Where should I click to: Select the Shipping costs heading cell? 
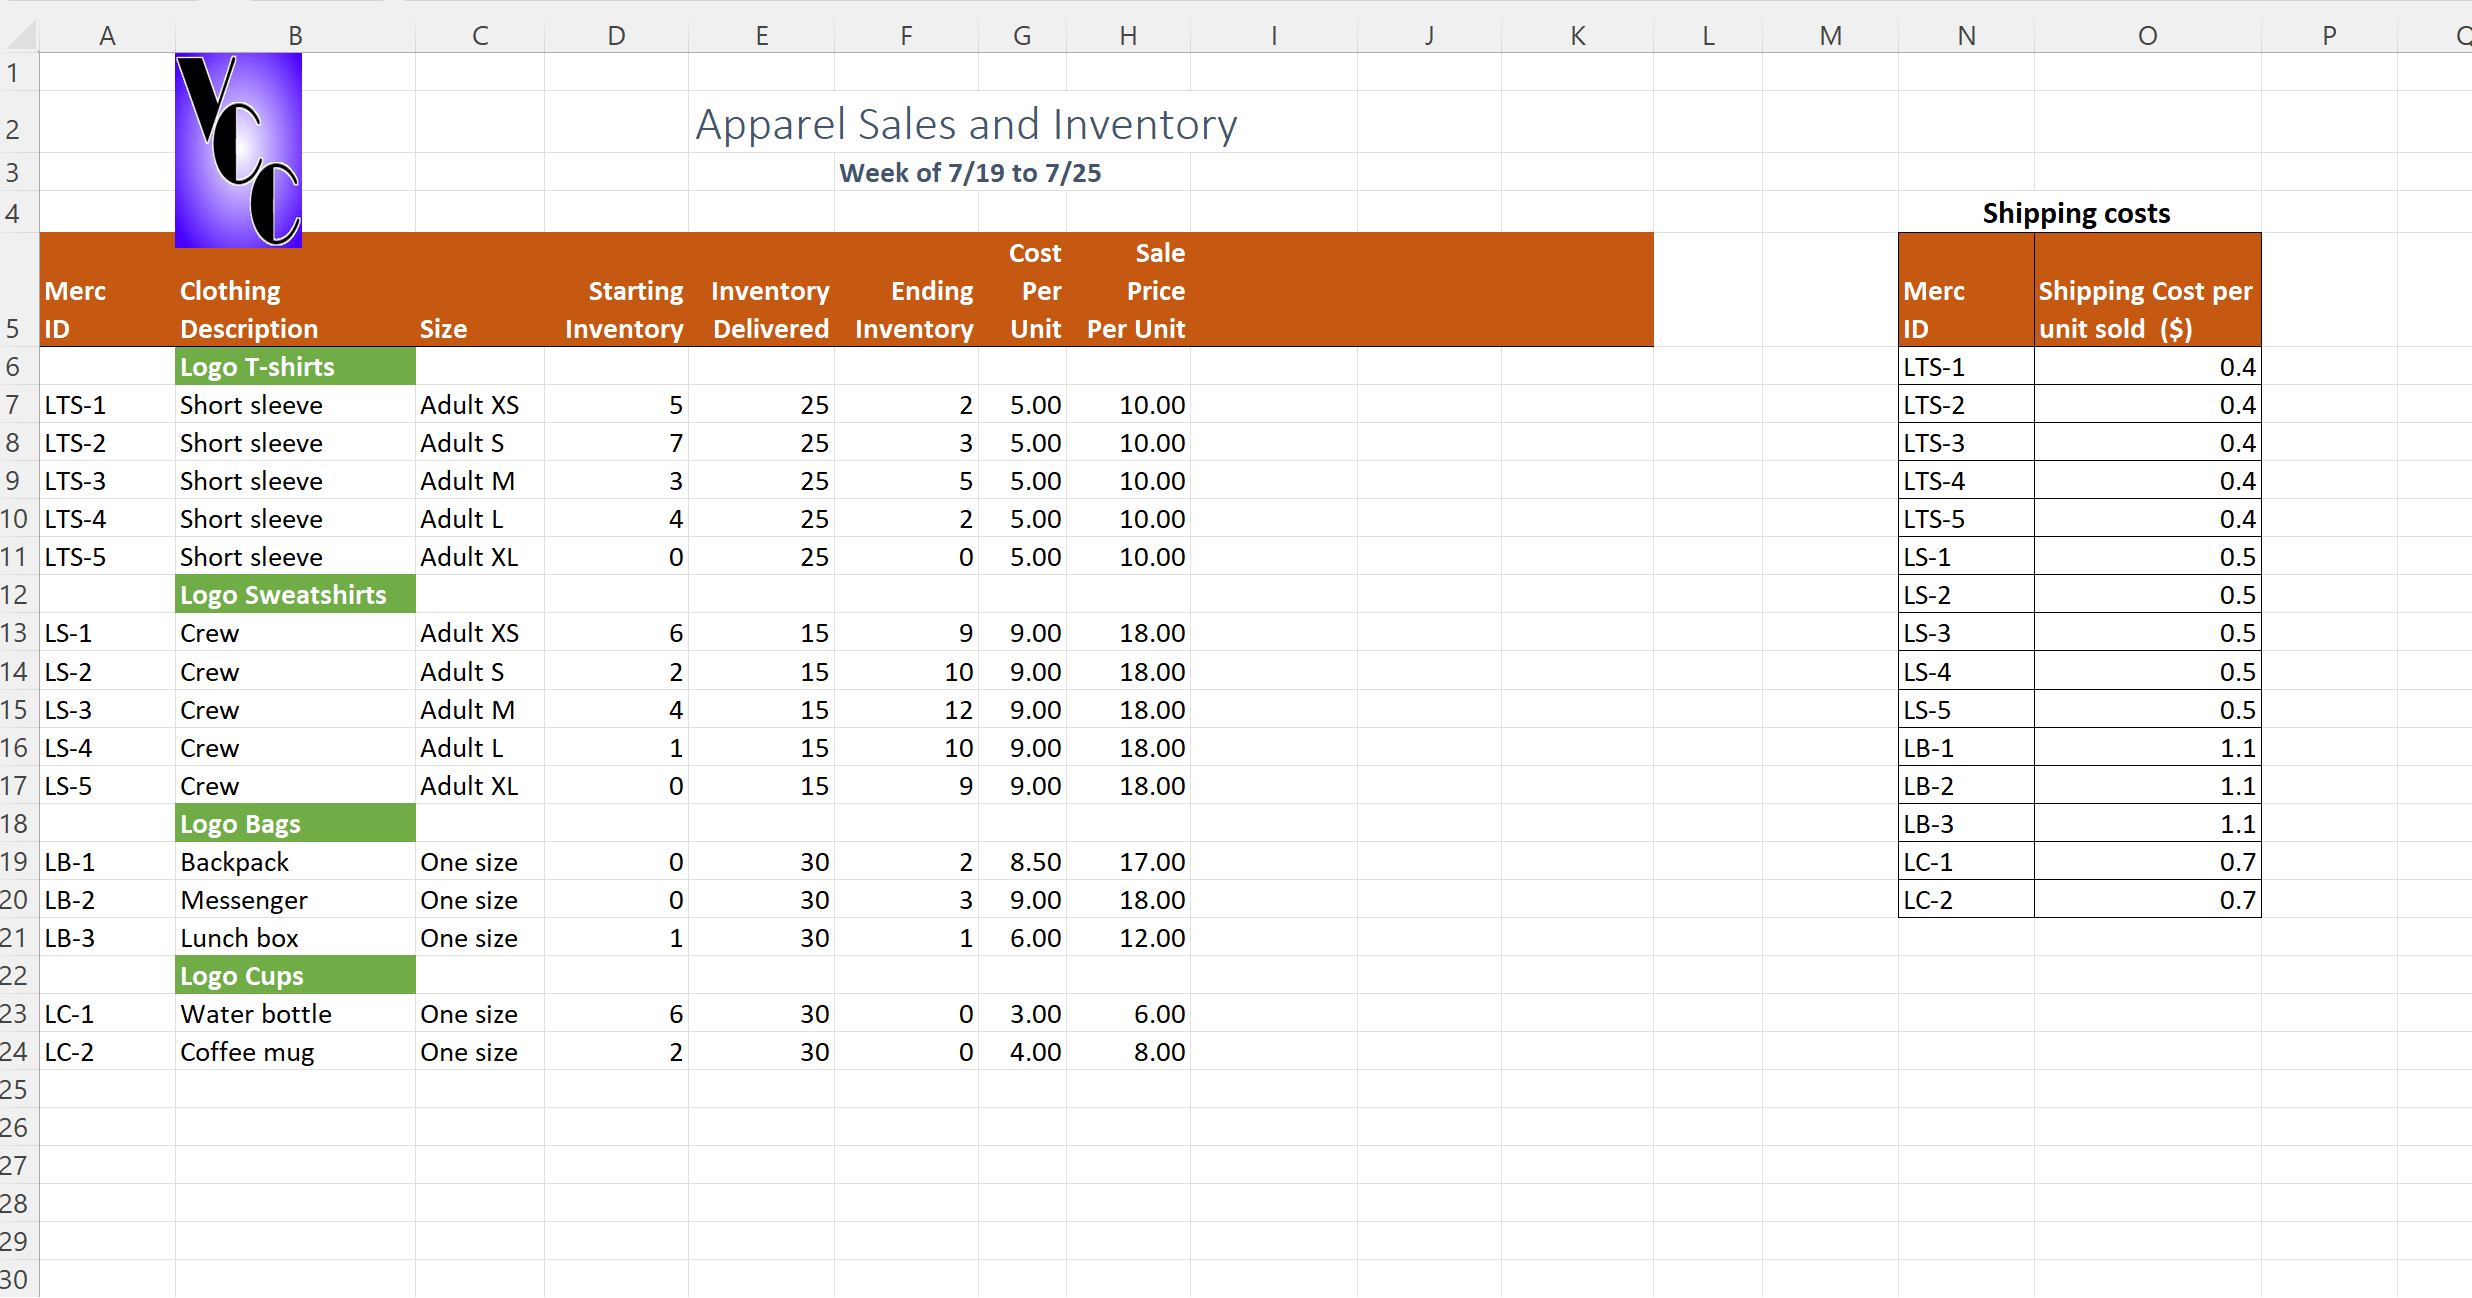[x=2076, y=213]
